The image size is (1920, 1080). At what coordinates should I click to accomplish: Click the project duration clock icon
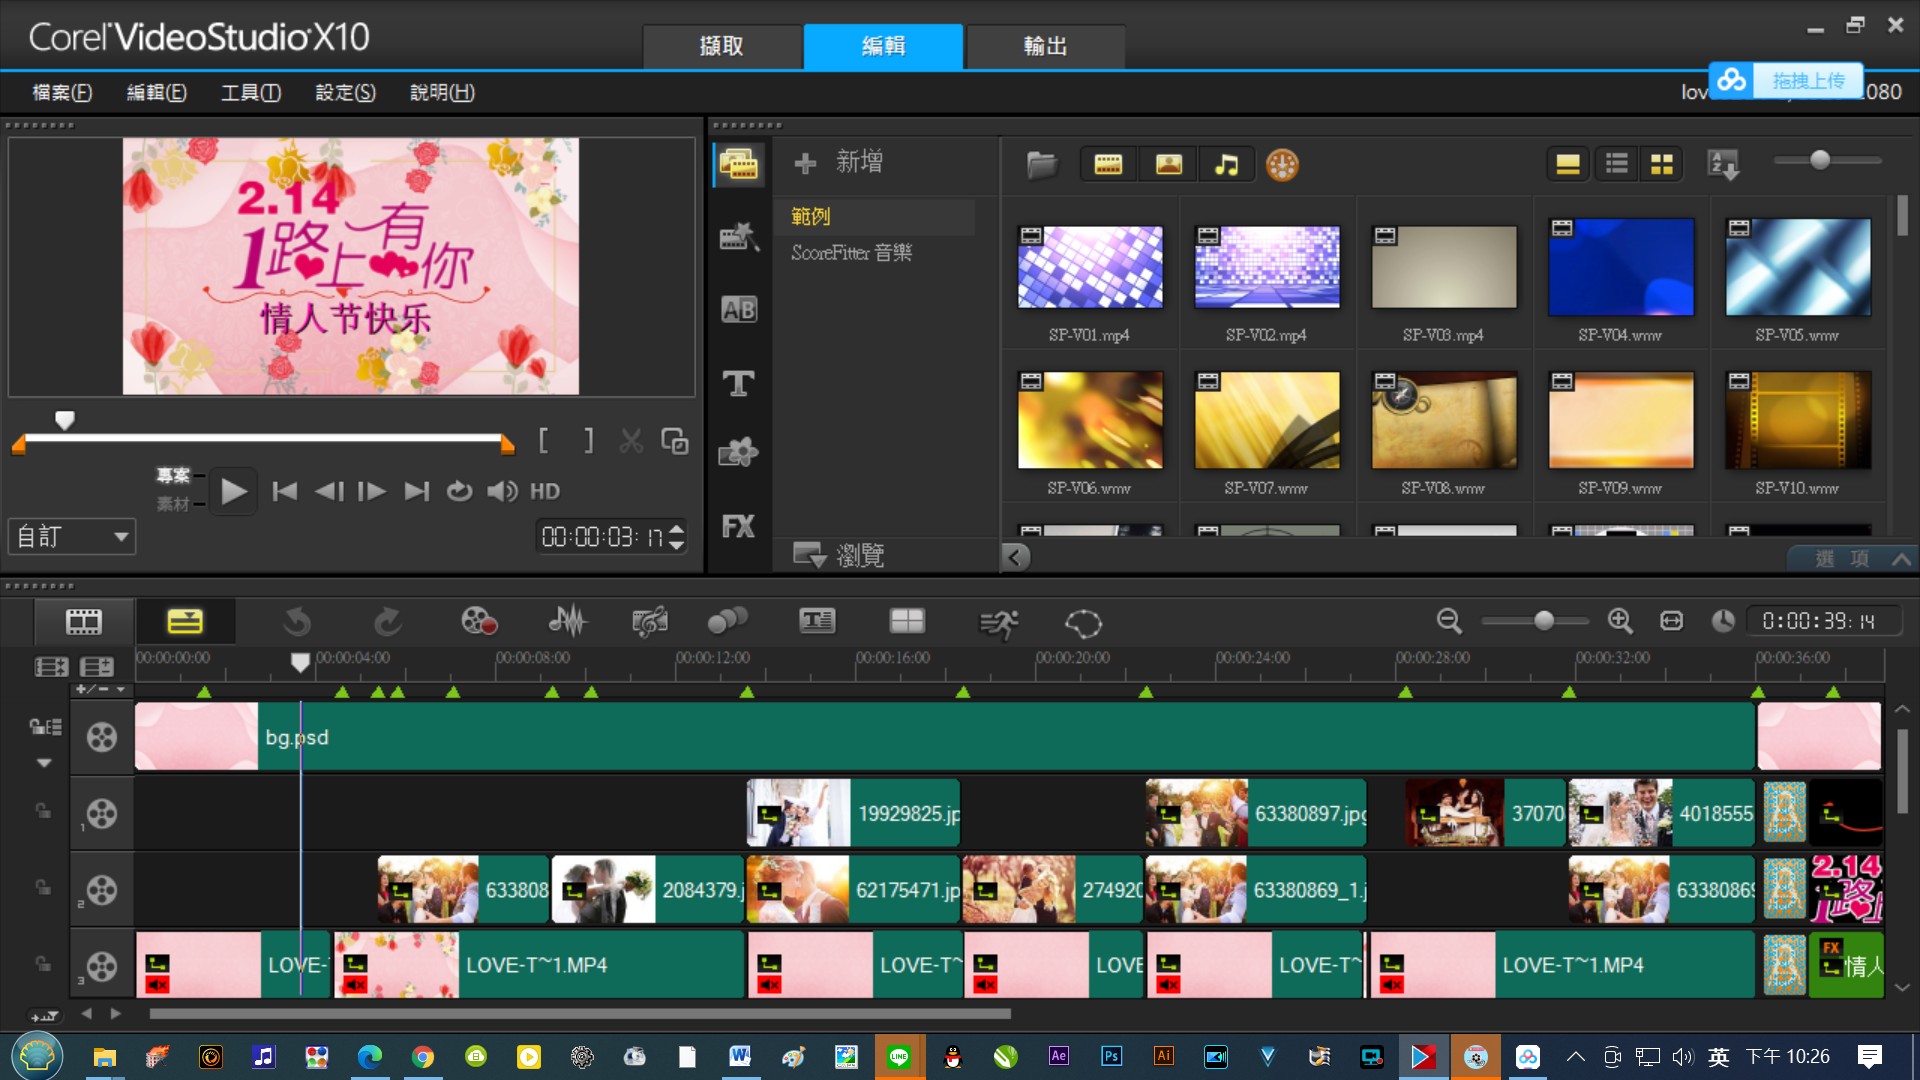pyautogui.click(x=1722, y=622)
